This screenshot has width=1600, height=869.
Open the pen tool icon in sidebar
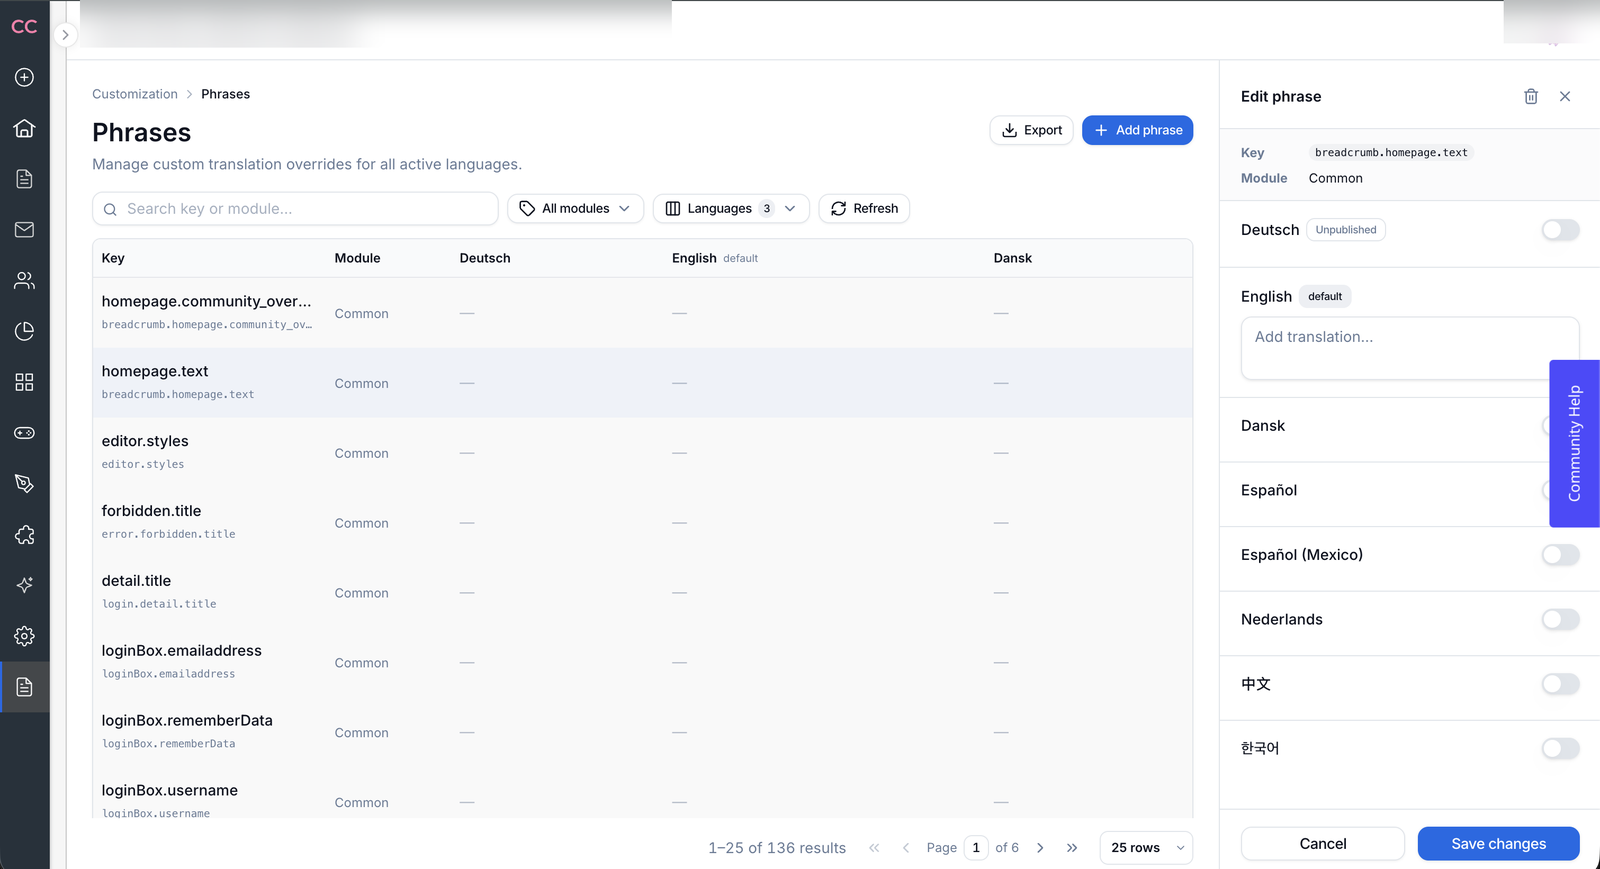pos(25,484)
